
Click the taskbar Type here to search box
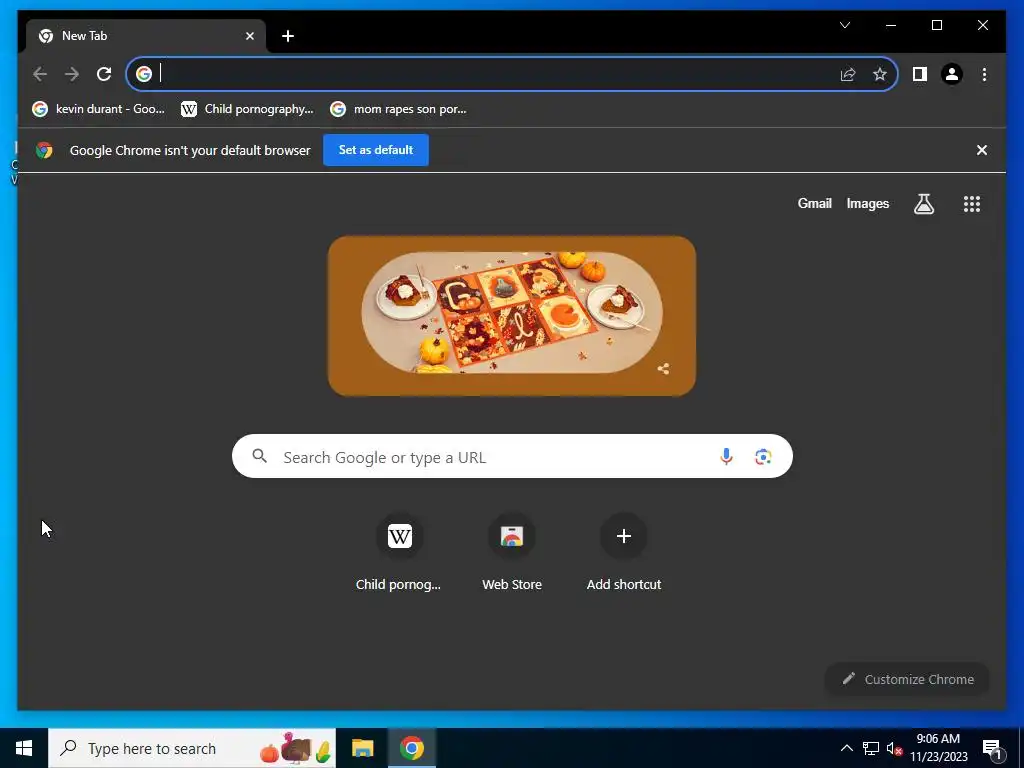point(192,748)
